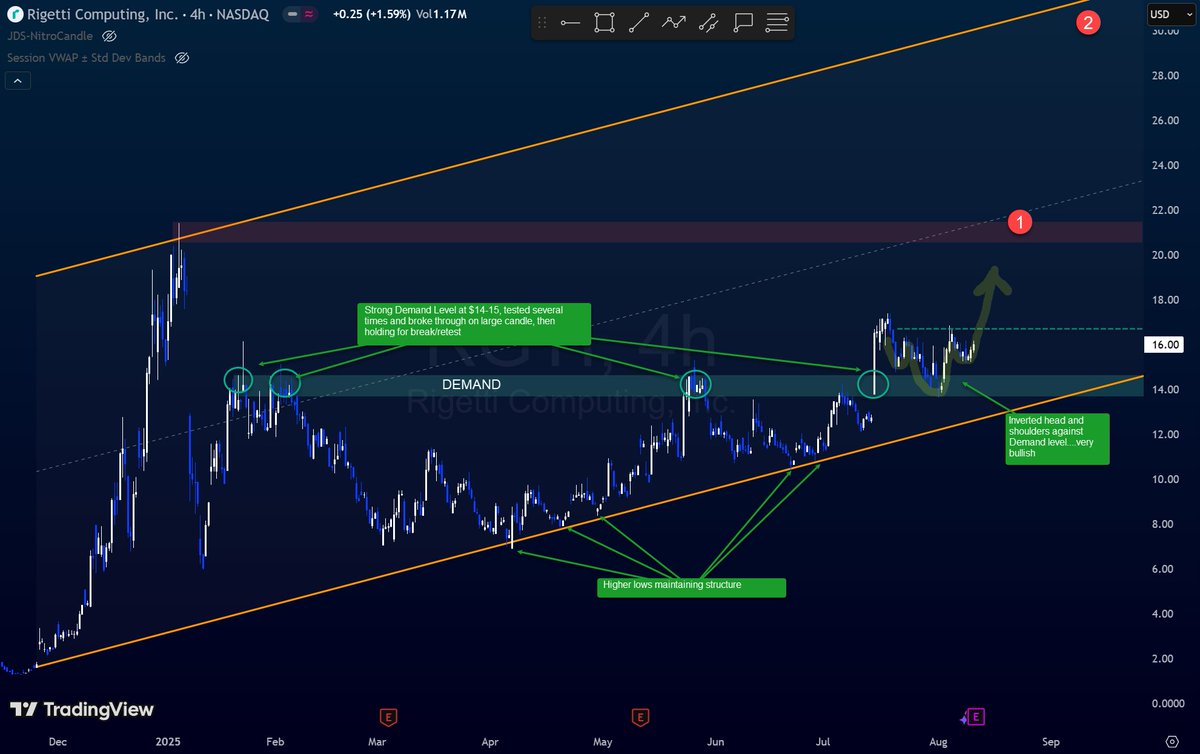
Task: Open chart settings hexagon icon
Action: (x=1171, y=742)
